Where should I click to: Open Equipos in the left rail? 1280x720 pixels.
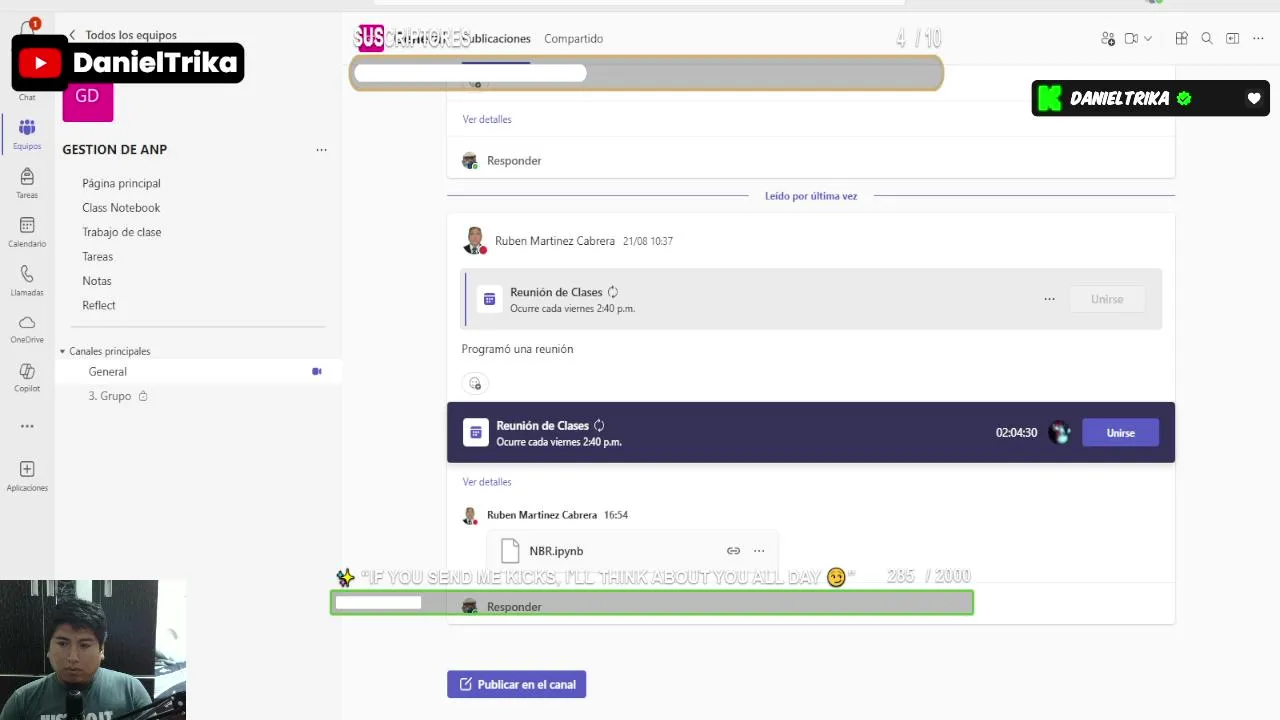tap(27, 133)
